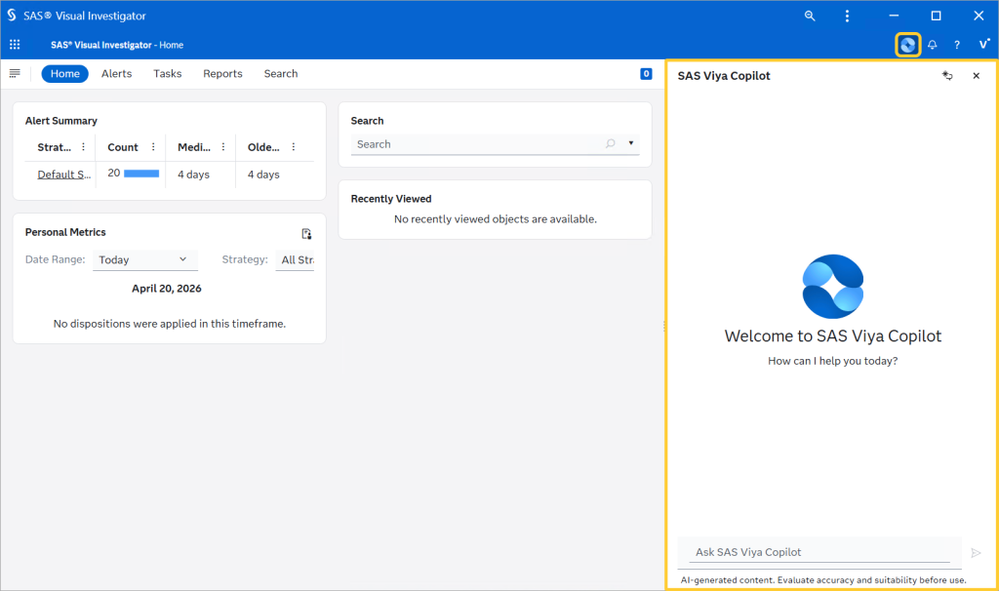Start a new Copilot chat icon

tap(947, 76)
